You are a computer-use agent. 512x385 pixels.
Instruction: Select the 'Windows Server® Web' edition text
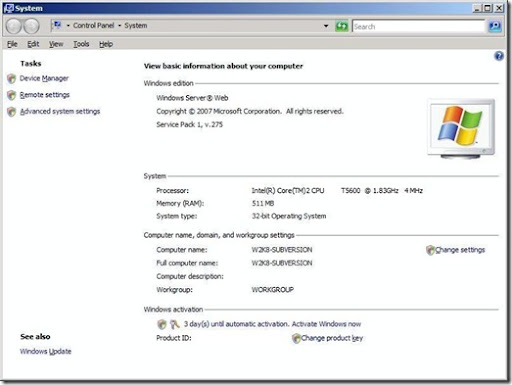[x=192, y=98]
